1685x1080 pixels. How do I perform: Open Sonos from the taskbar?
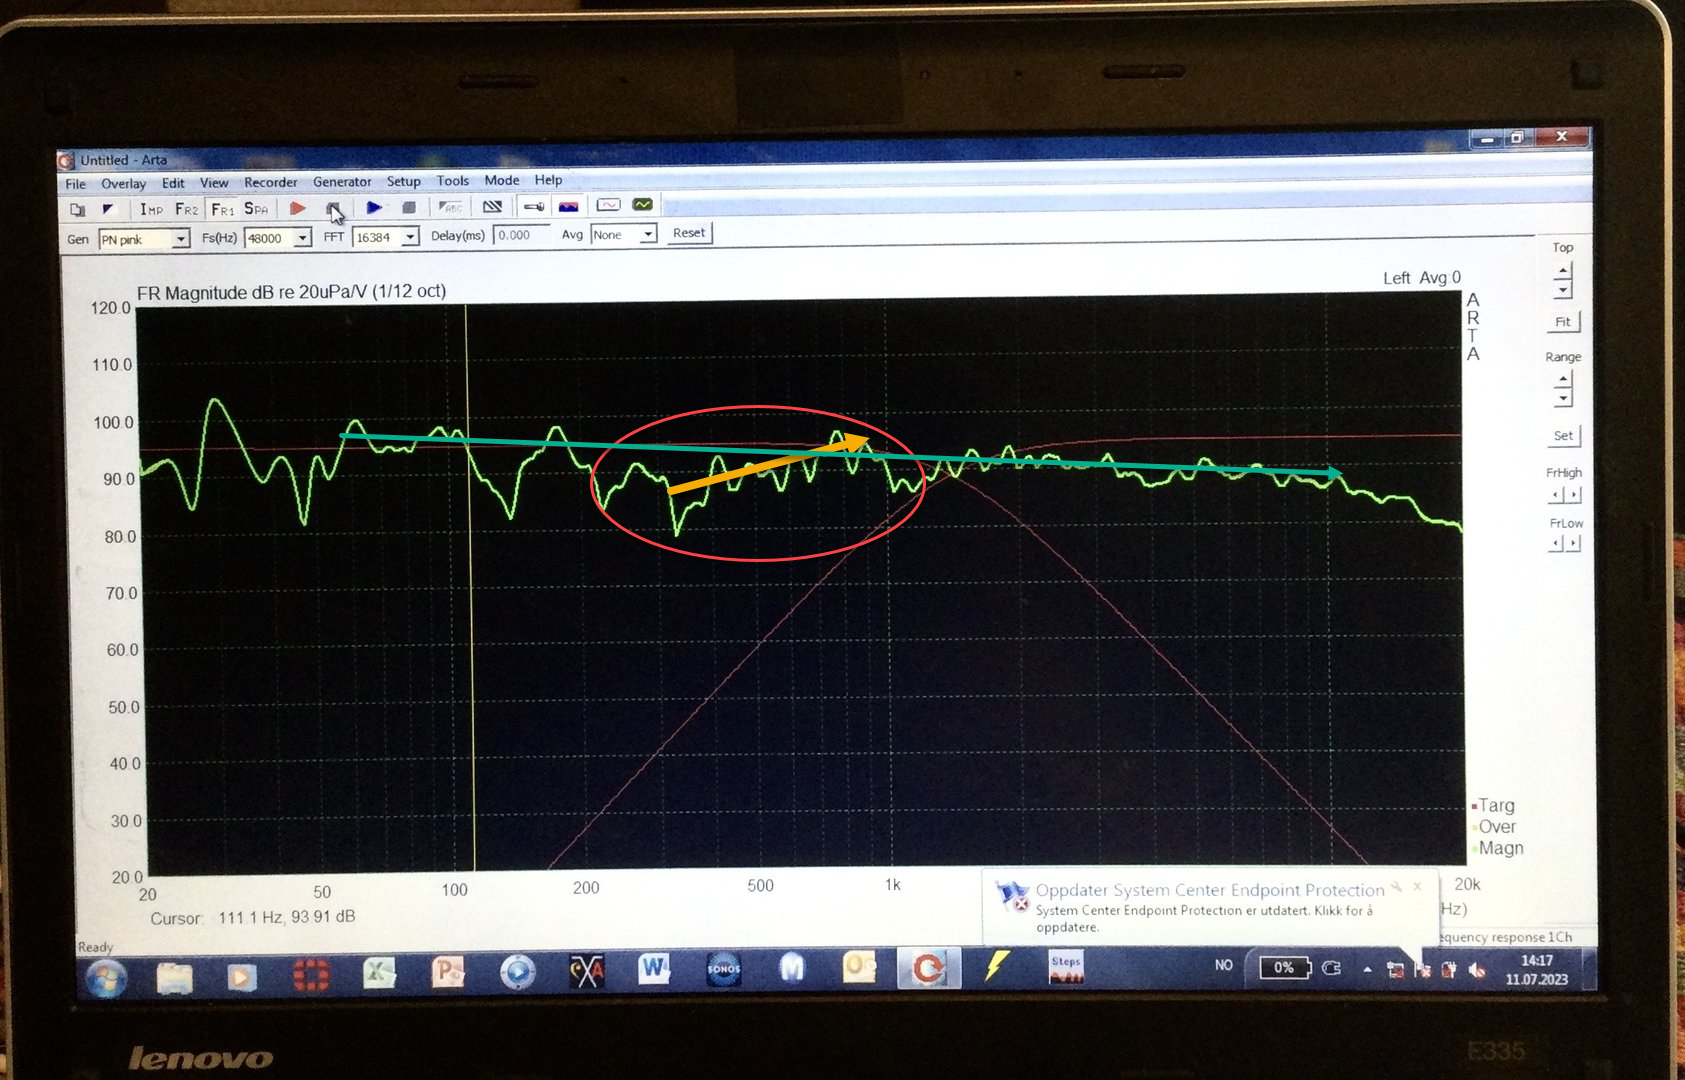(723, 969)
